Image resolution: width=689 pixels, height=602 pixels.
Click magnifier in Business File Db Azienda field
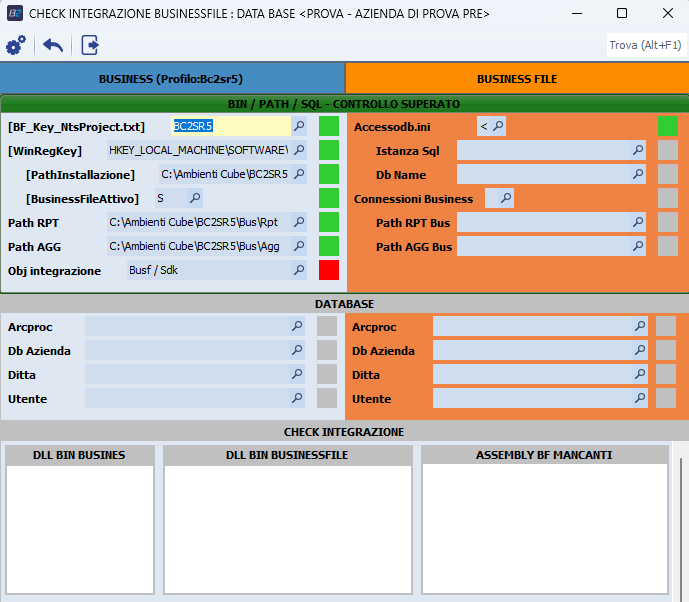640,350
